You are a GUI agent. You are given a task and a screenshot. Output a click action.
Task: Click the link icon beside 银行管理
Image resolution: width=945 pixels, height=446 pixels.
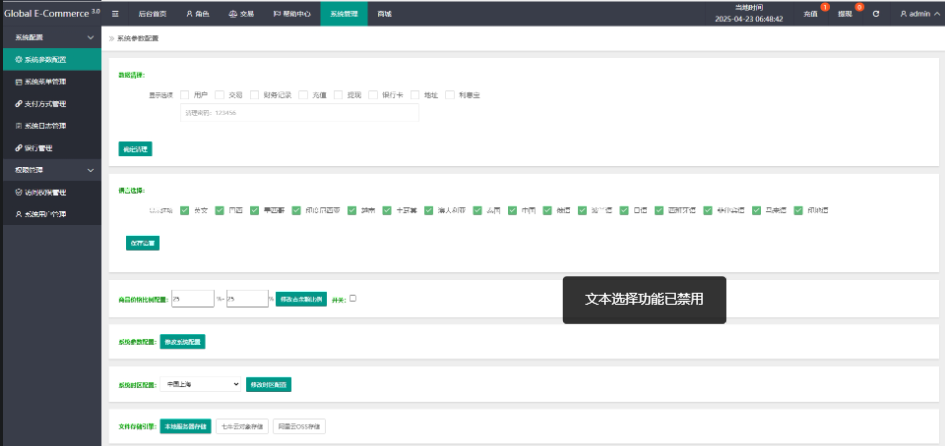click(19, 148)
